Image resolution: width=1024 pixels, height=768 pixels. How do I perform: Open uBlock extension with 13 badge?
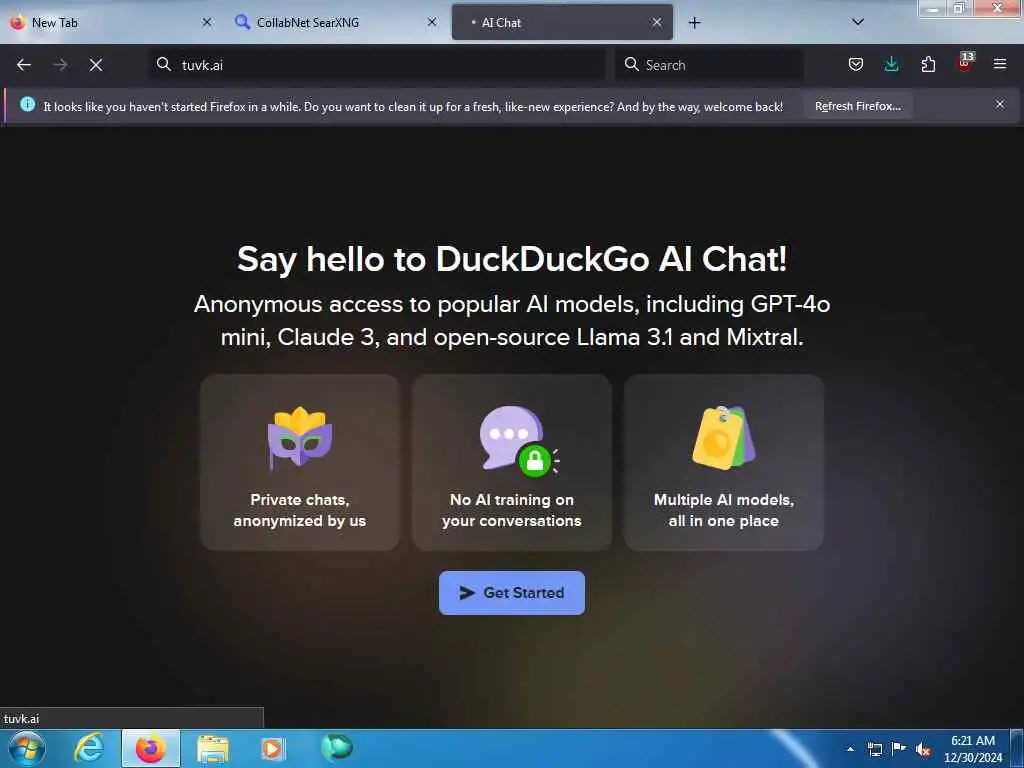point(965,62)
